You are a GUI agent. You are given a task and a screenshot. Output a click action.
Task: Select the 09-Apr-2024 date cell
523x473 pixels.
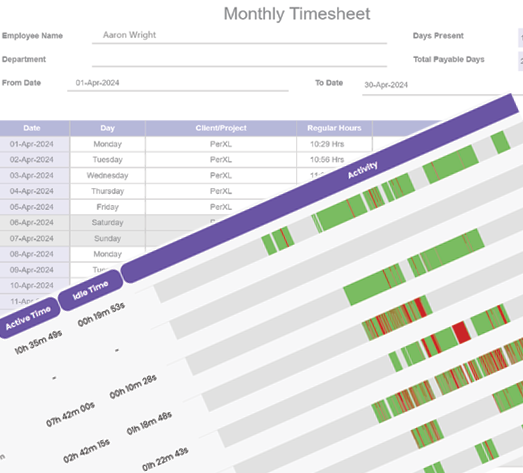tap(34, 270)
